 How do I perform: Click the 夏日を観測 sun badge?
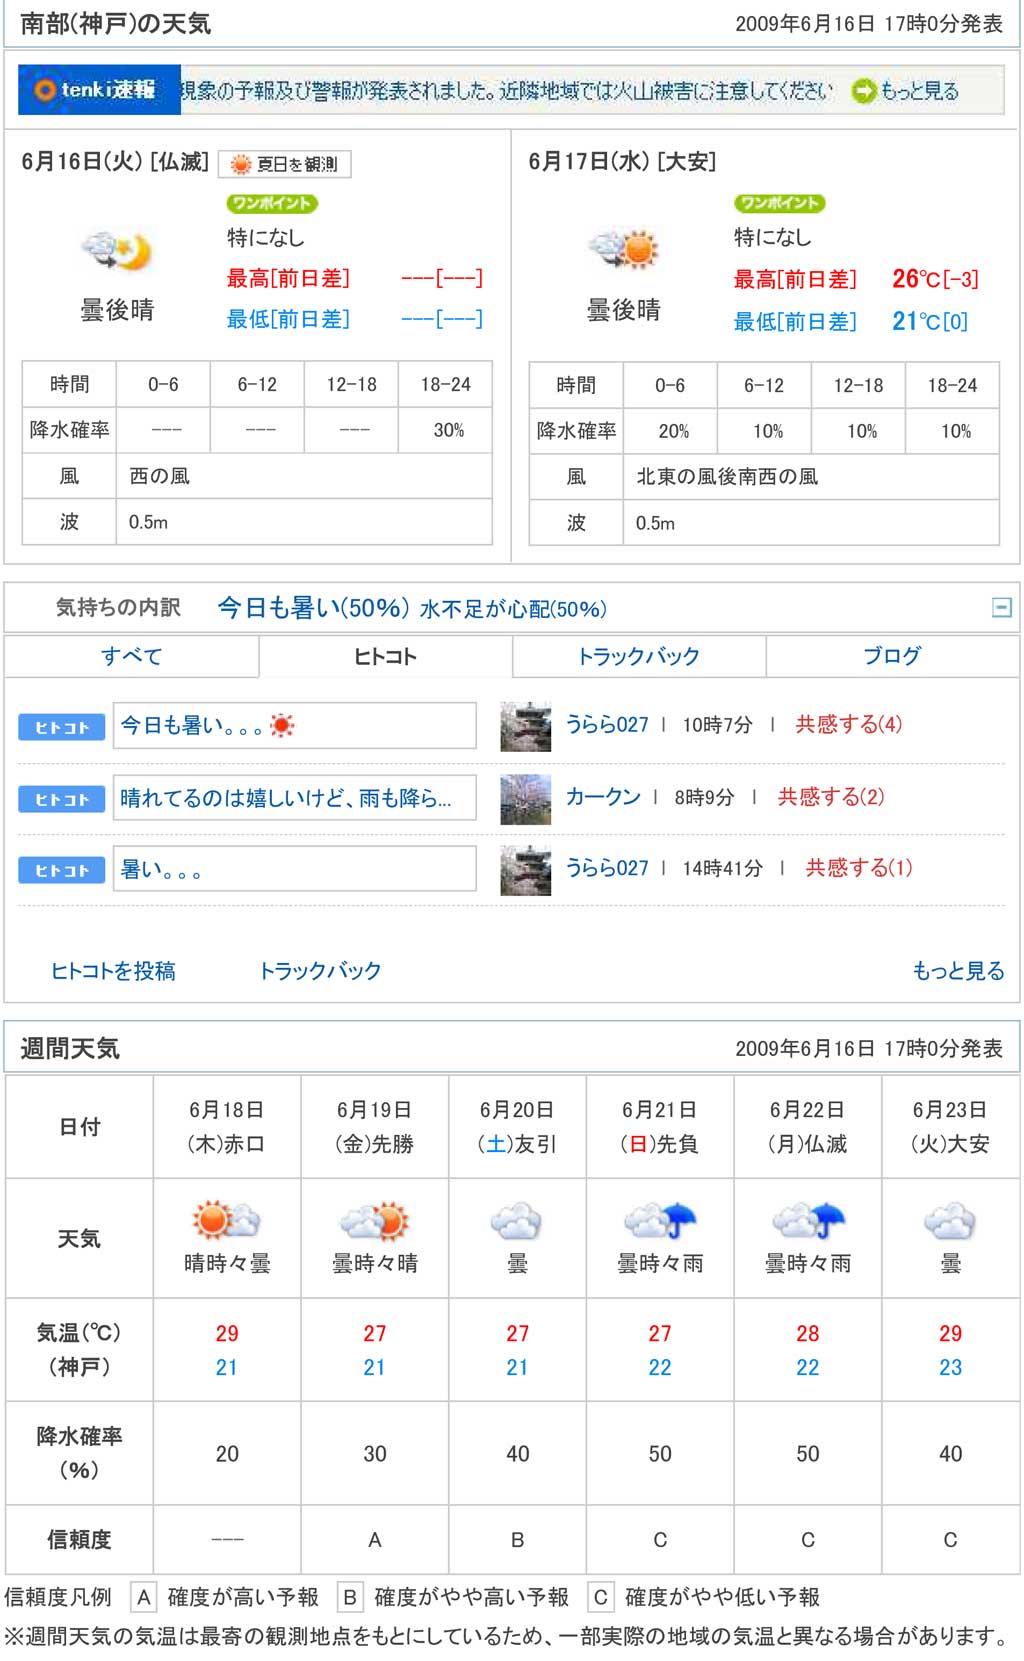tap(285, 164)
